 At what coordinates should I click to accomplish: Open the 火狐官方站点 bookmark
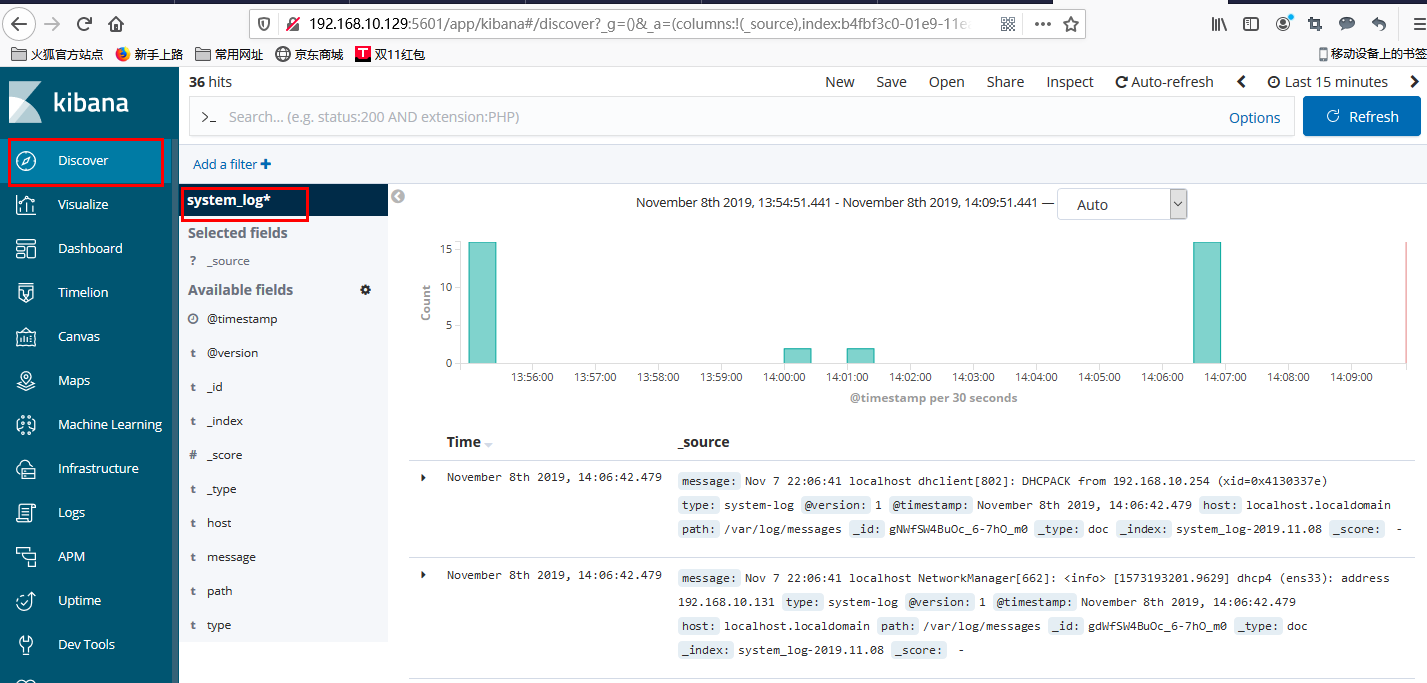57,54
